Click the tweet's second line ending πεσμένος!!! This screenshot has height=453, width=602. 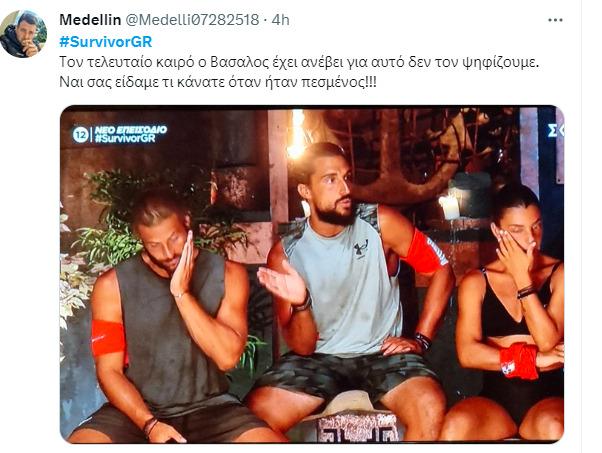218,82
